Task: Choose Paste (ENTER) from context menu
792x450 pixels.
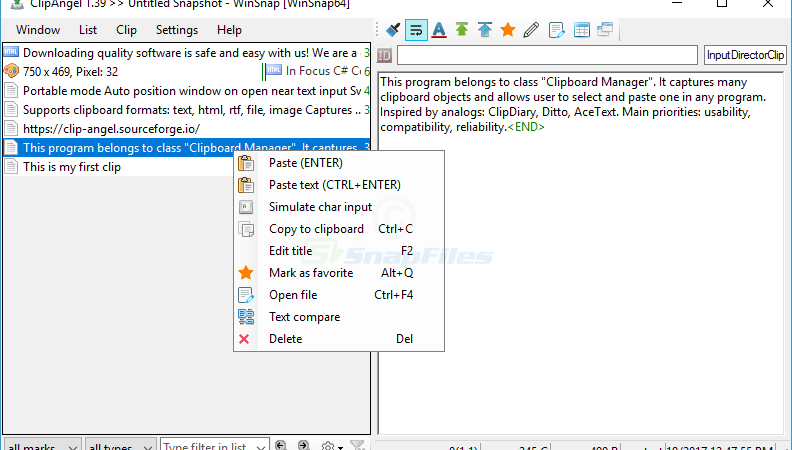Action: (x=339, y=163)
